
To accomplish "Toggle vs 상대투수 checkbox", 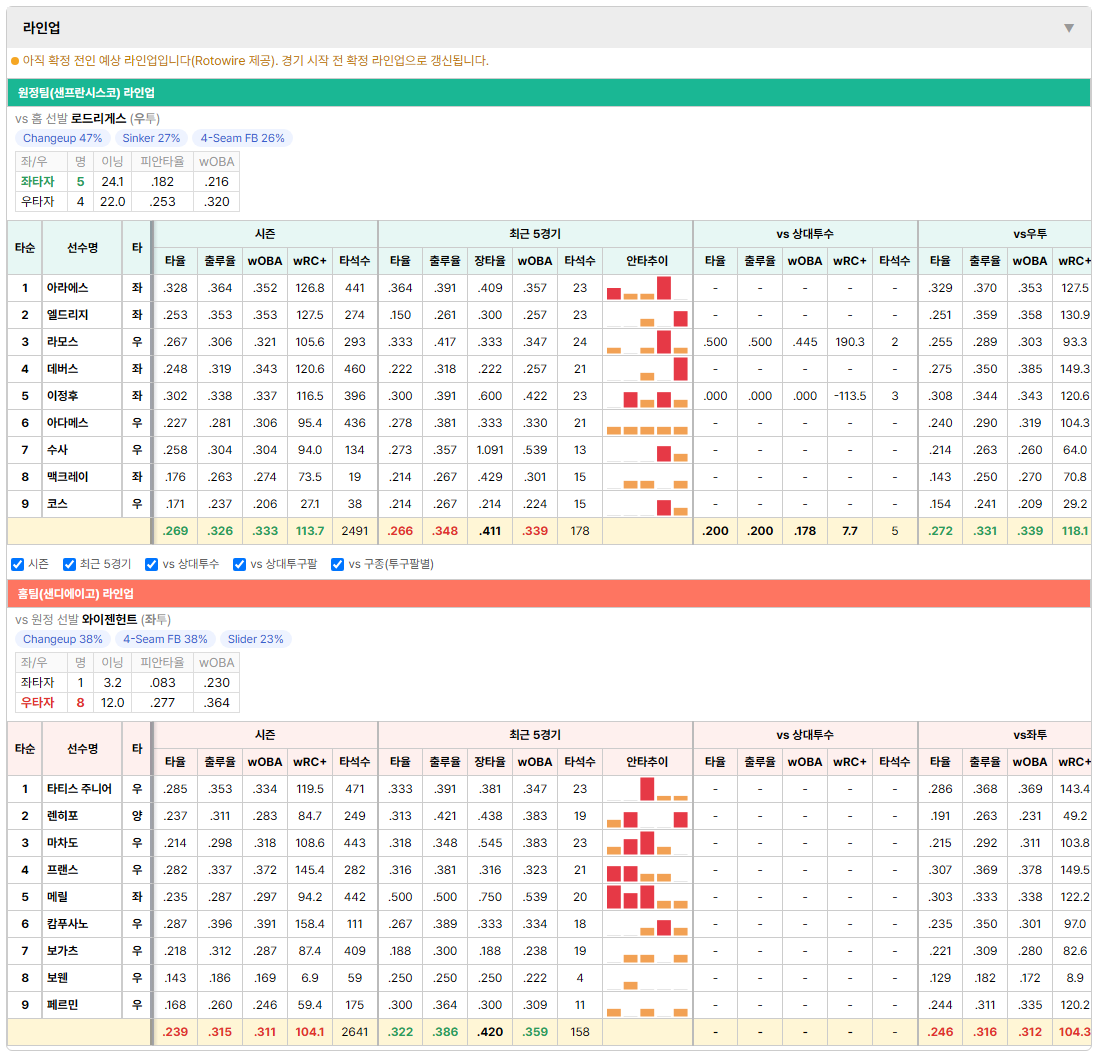I will [x=151, y=564].
